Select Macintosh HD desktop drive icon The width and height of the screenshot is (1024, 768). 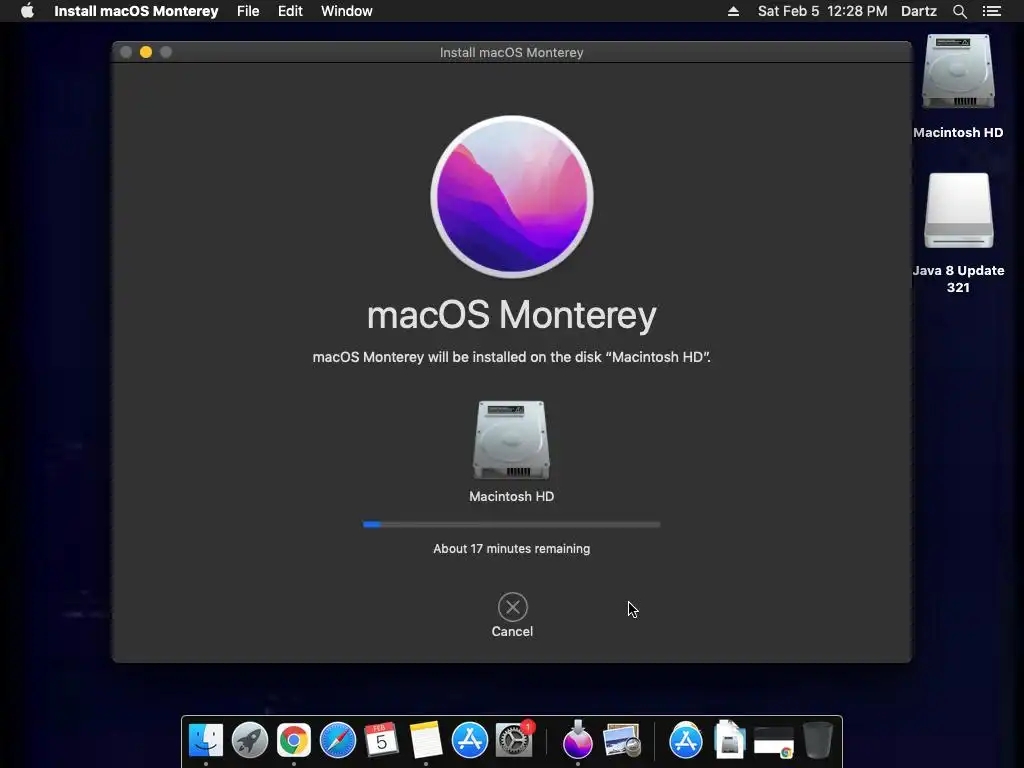pyautogui.click(x=958, y=72)
